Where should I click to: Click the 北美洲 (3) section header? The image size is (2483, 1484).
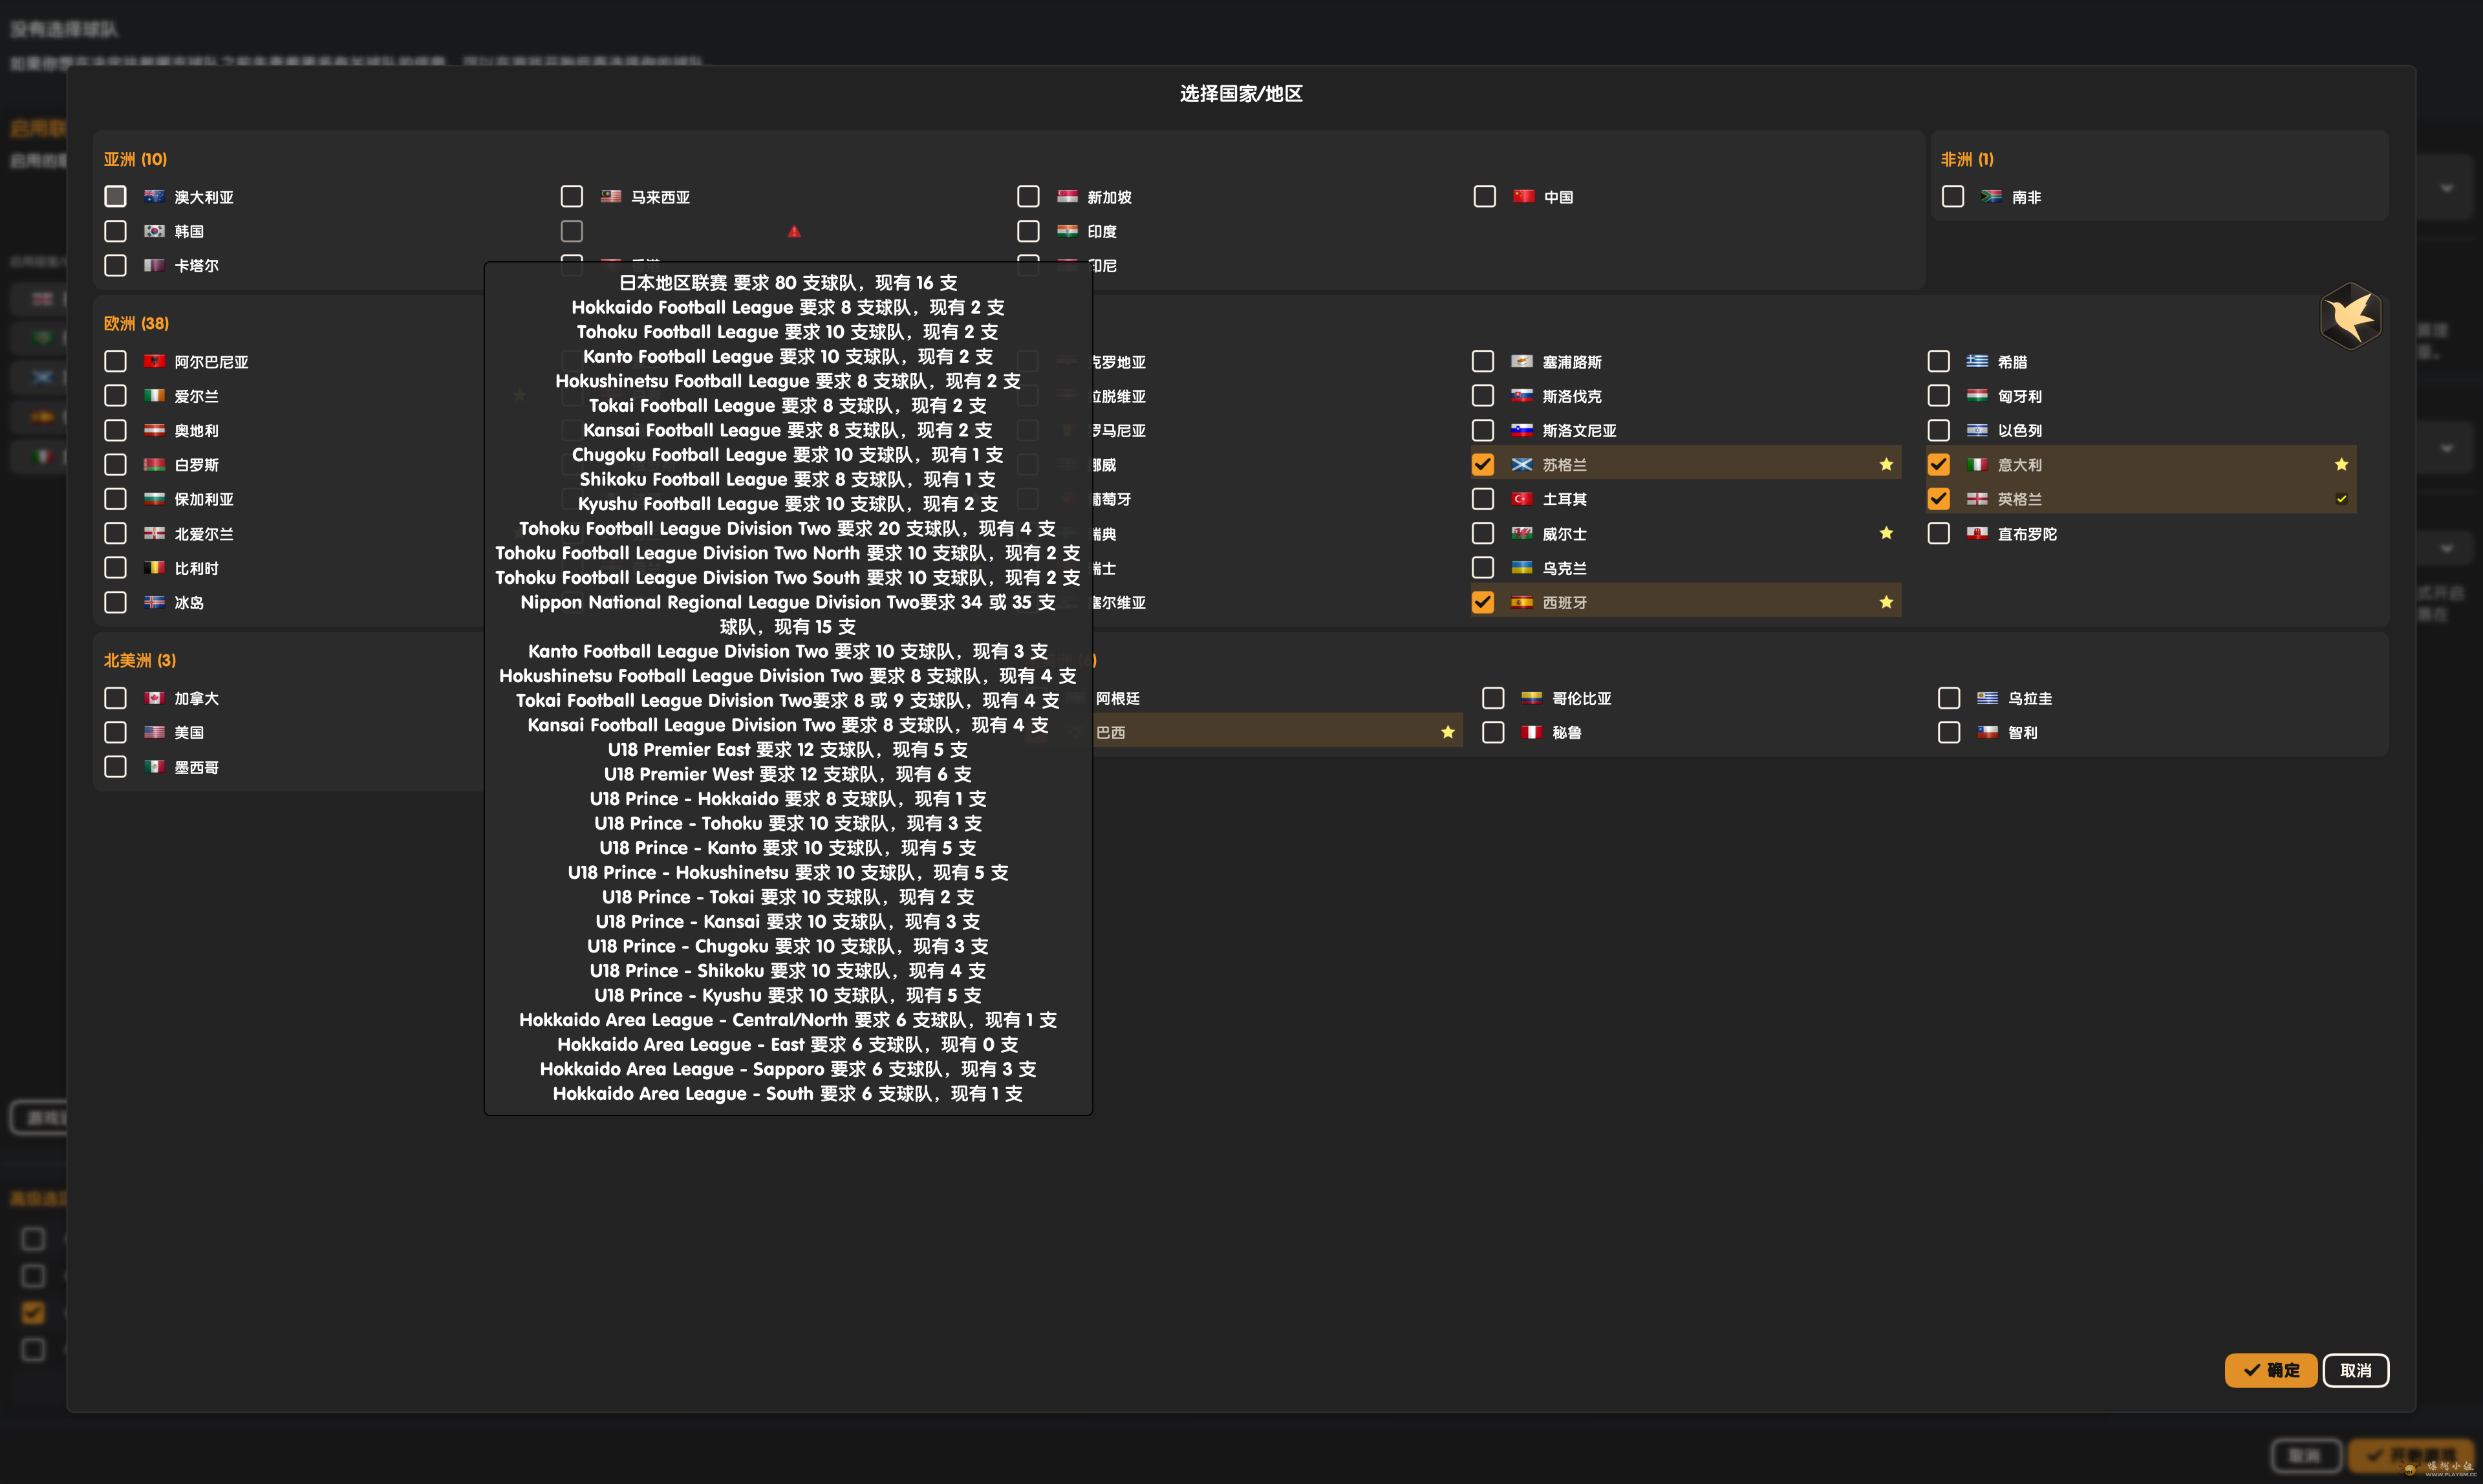pyautogui.click(x=139, y=660)
